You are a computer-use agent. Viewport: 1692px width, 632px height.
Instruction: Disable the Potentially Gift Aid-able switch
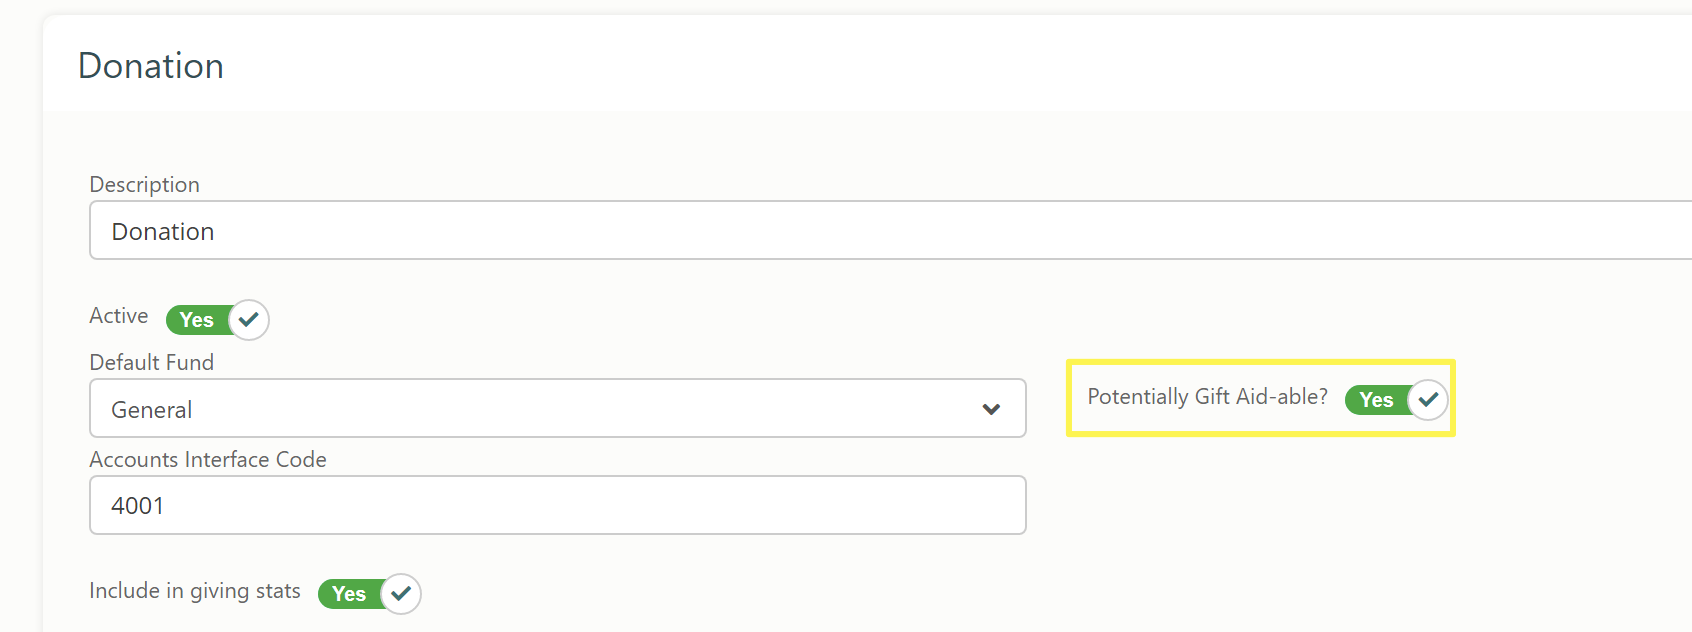click(1396, 399)
